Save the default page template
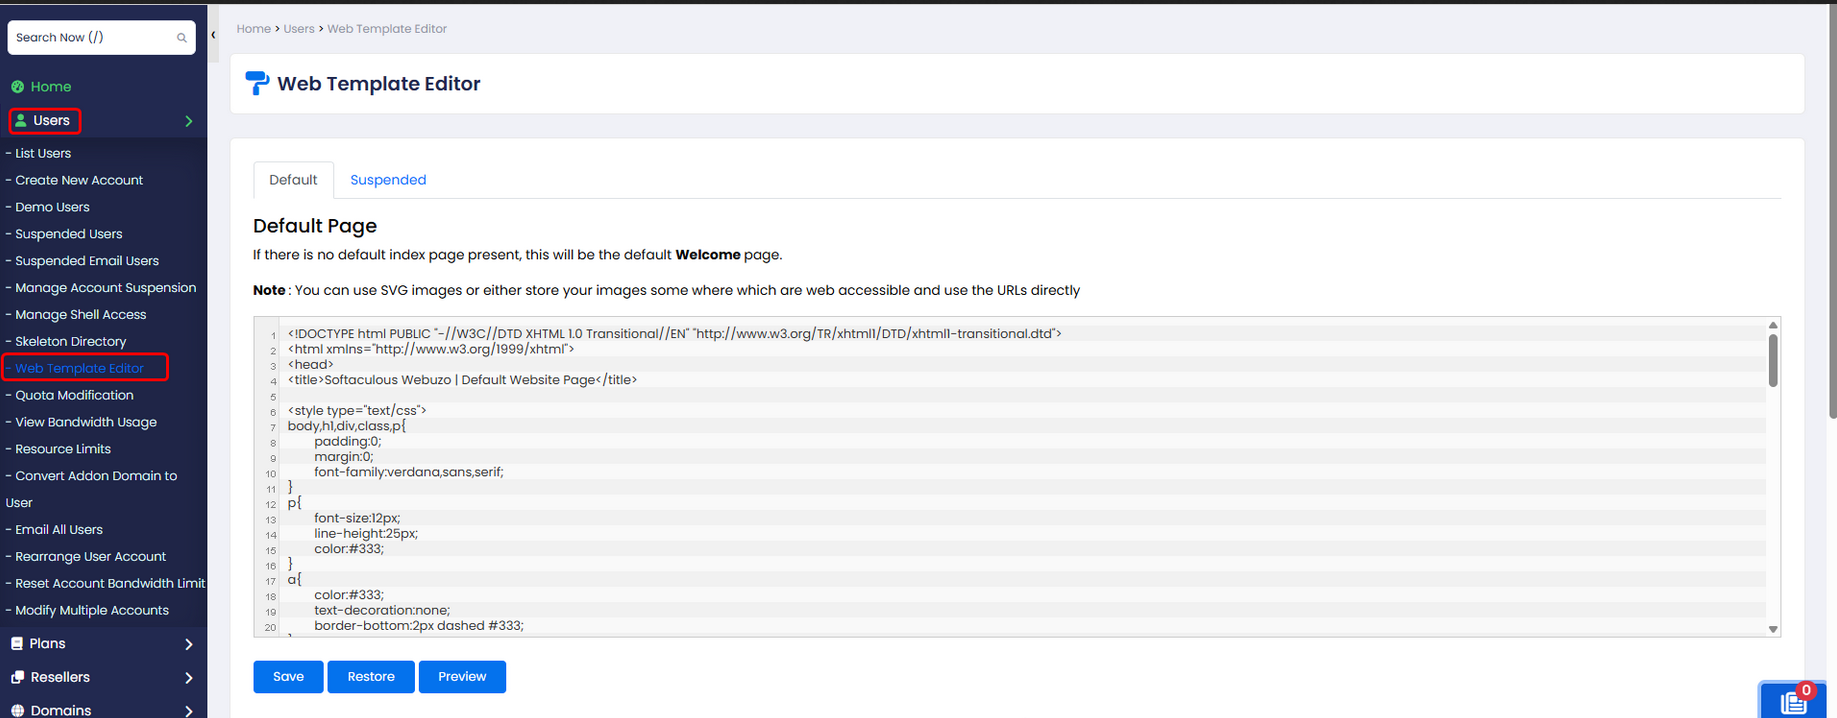This screenshot has width=1837, height=718. click(288, 677)
